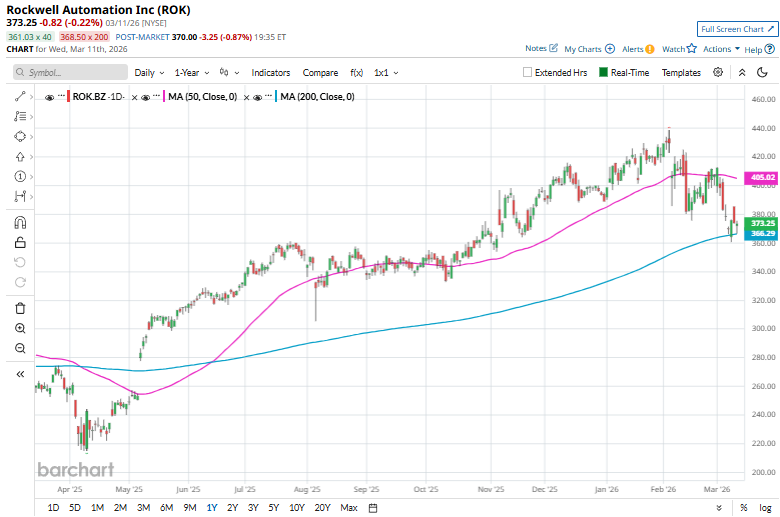Image resolution: width=780 pixels, height=517 pixels.
Task: Select the trend line drawing tool
Action: pos(20,96)
